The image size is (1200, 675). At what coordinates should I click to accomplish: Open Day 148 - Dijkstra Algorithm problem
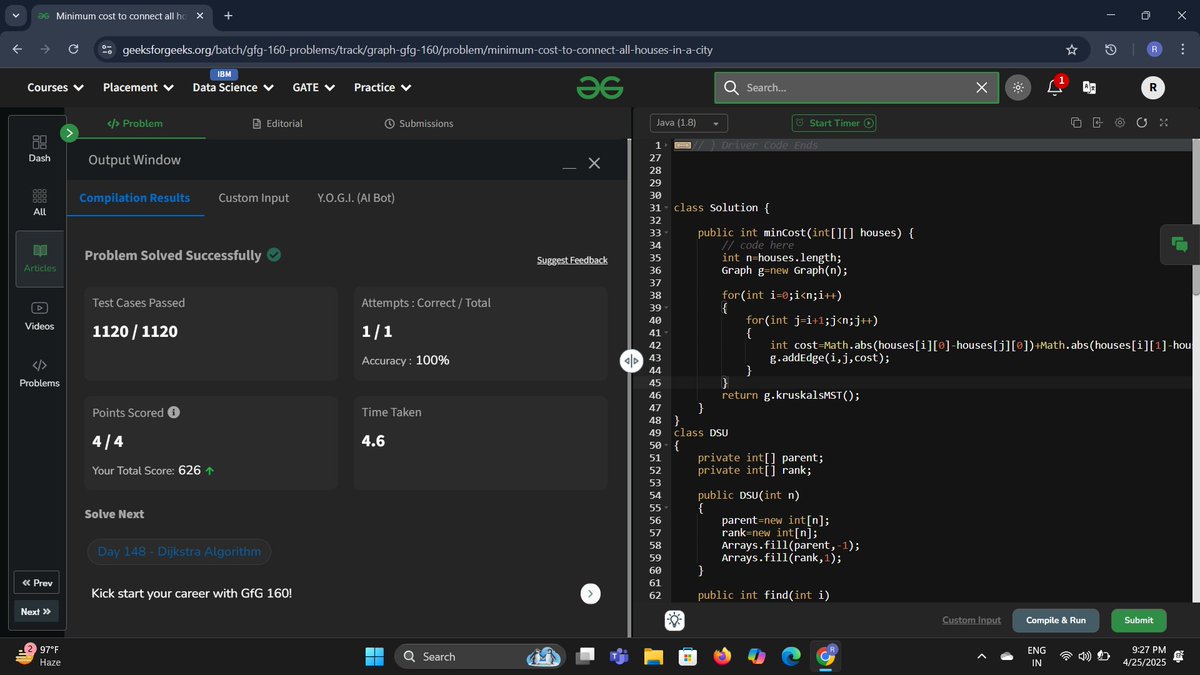179,551
